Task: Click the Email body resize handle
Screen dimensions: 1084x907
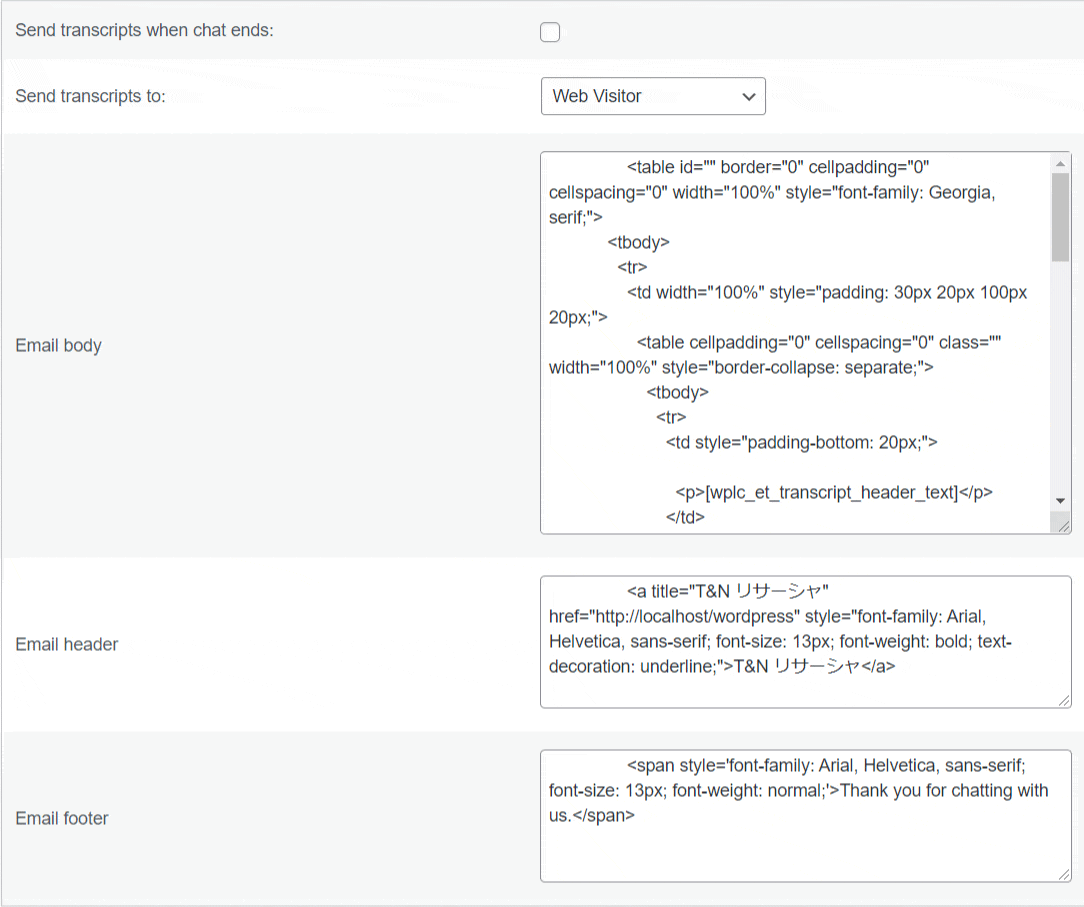Action: coord(1064,527)
